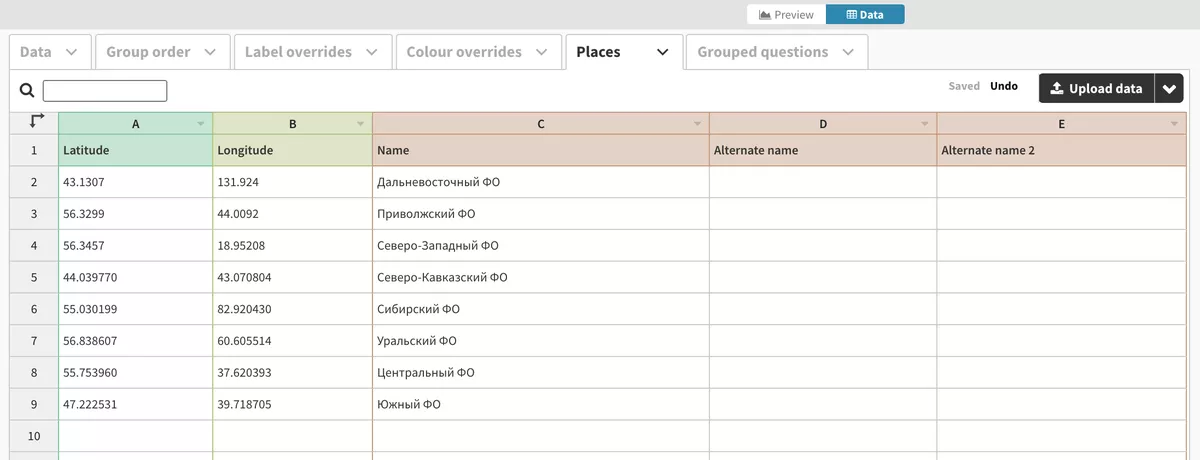
Task: Open the Grouped questions tab
Action: click(776, 52)
